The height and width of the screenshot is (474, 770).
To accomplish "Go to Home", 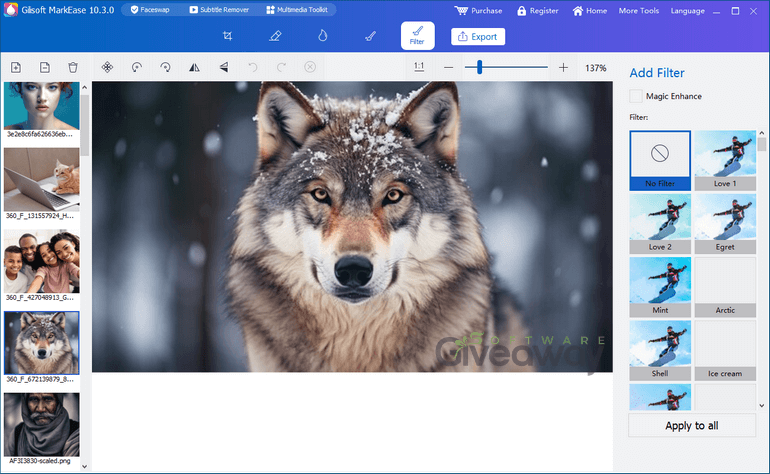I will [589, 11].
